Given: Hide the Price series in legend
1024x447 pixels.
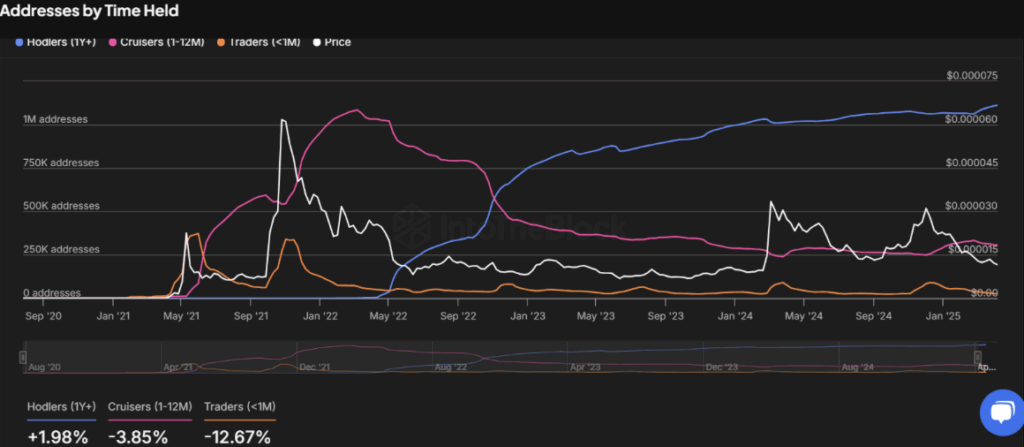Looking at the screenshot, I should coord(332,42).
